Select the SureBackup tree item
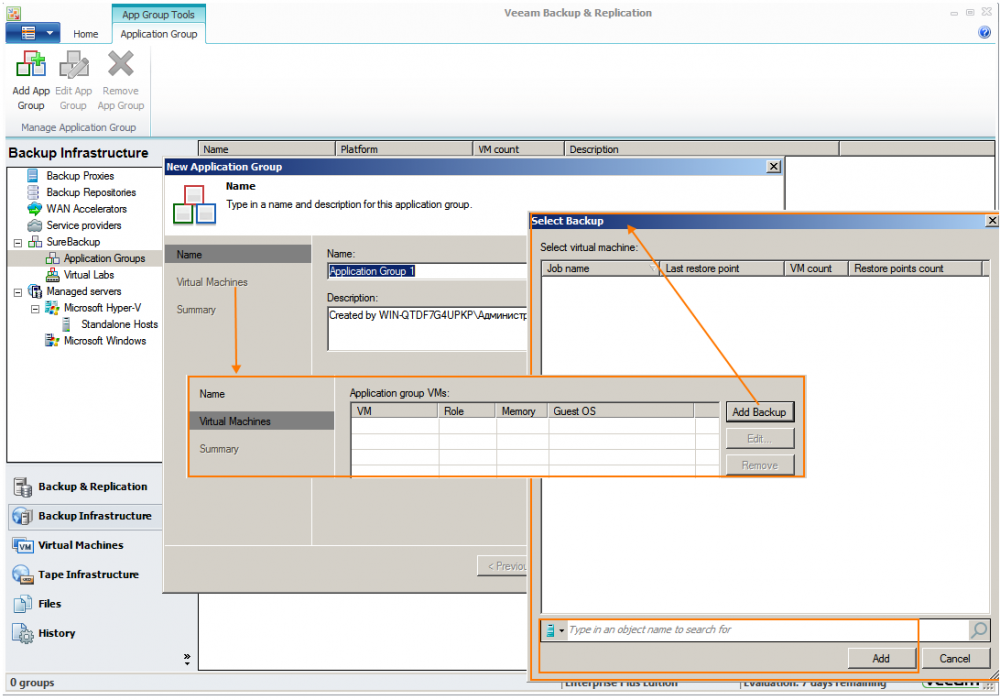Viewport: 1000px width, 700px height. [x=73, y=242]
